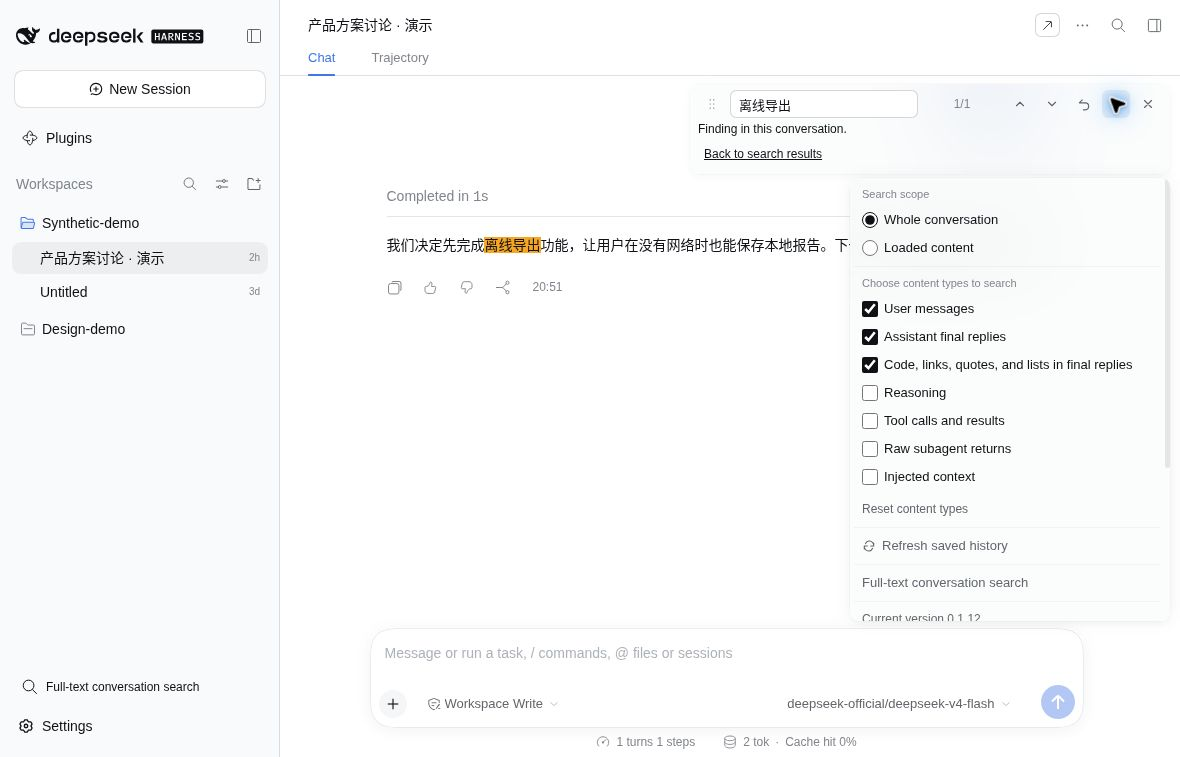Give the reply a thumbs up
Viewport: 1180px width, 757px height.
point(430,287)
